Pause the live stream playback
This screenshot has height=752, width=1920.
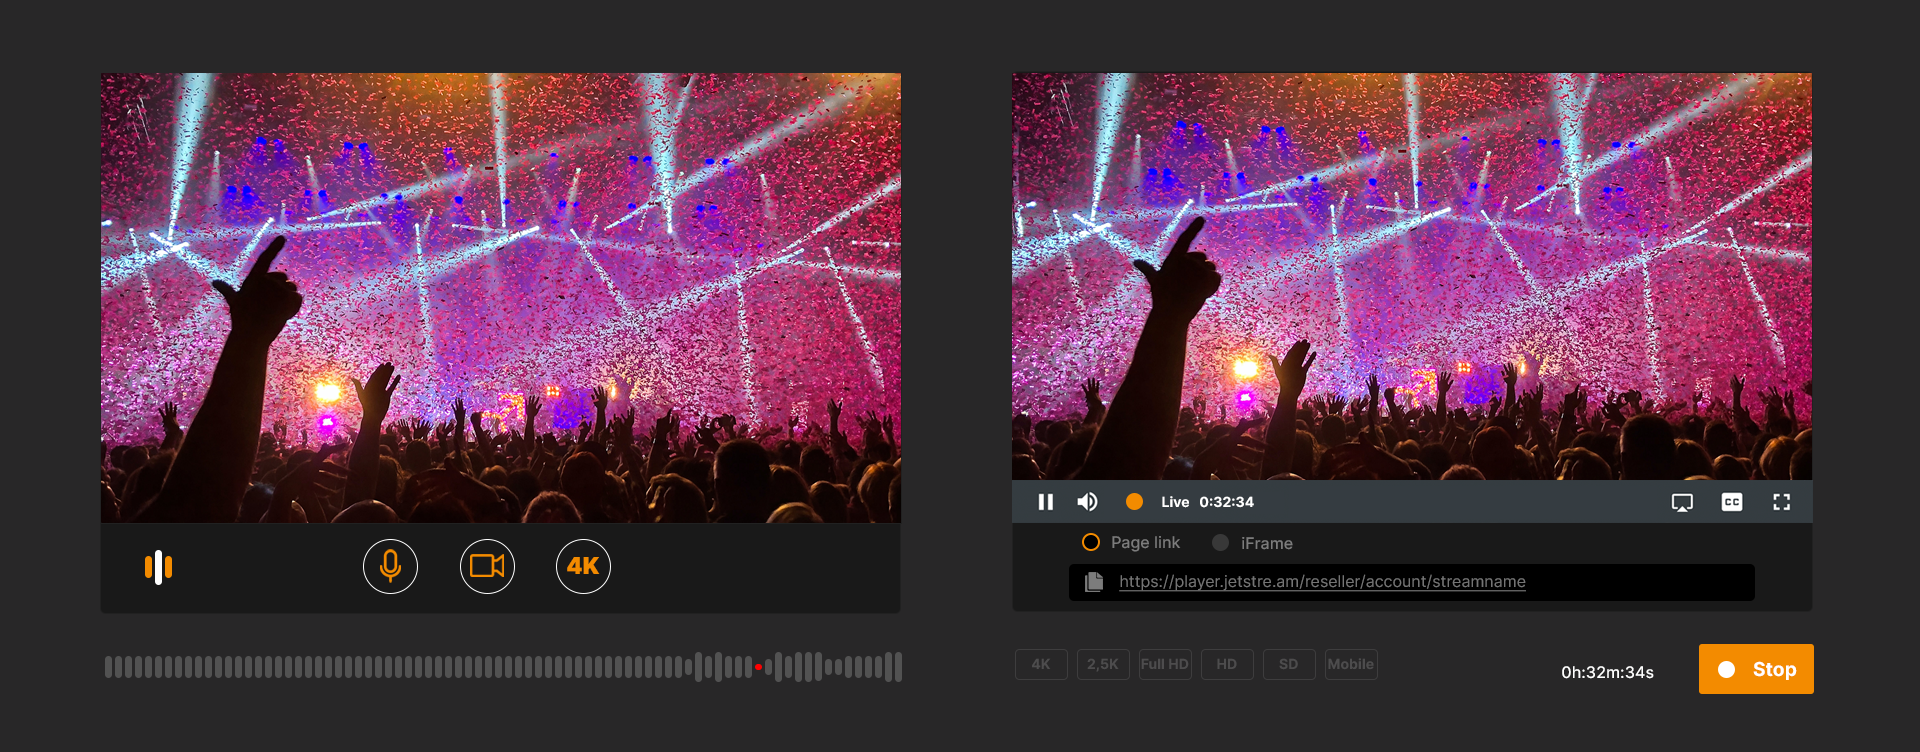click(1046, 502)
